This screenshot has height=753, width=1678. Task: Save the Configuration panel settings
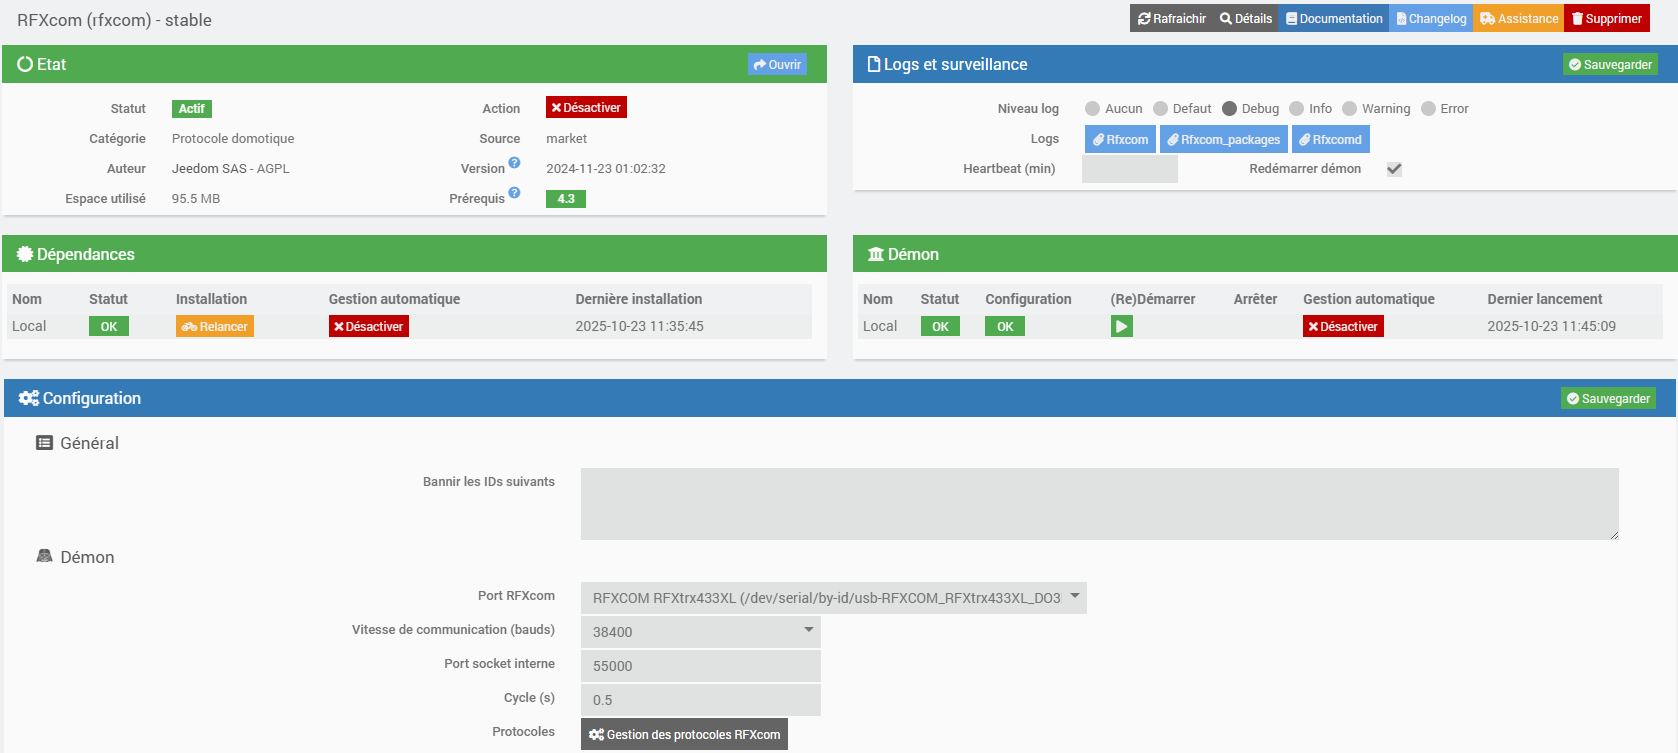1608,398
